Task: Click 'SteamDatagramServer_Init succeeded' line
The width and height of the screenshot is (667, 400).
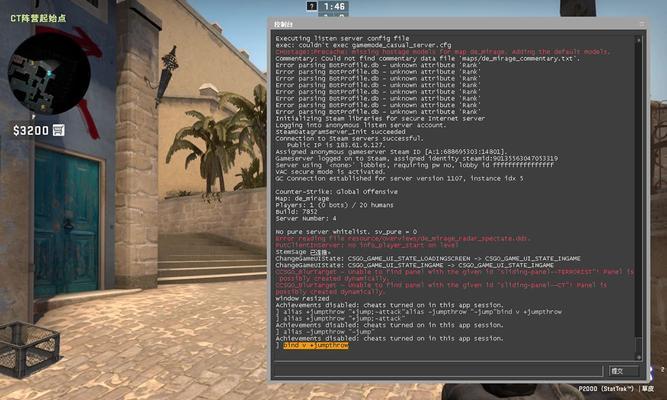Action: pos(340,131)
